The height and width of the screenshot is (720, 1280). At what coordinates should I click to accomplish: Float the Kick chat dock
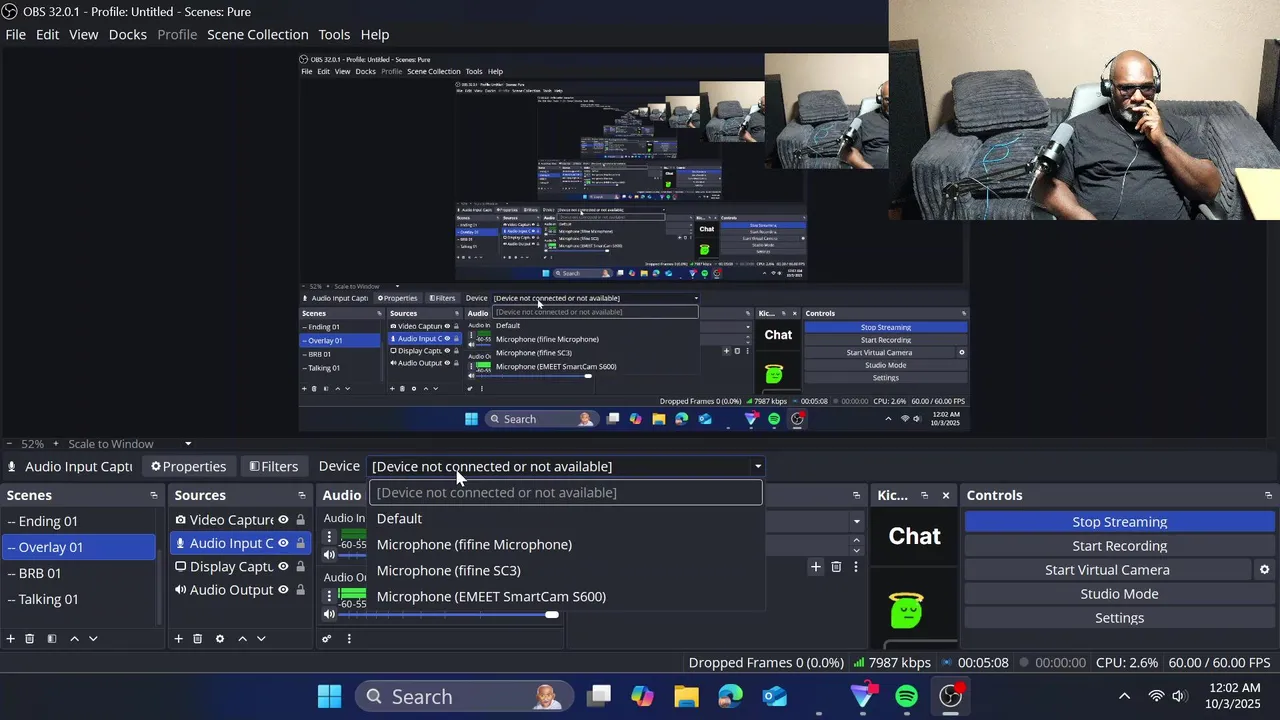click(x=924, y=495)
